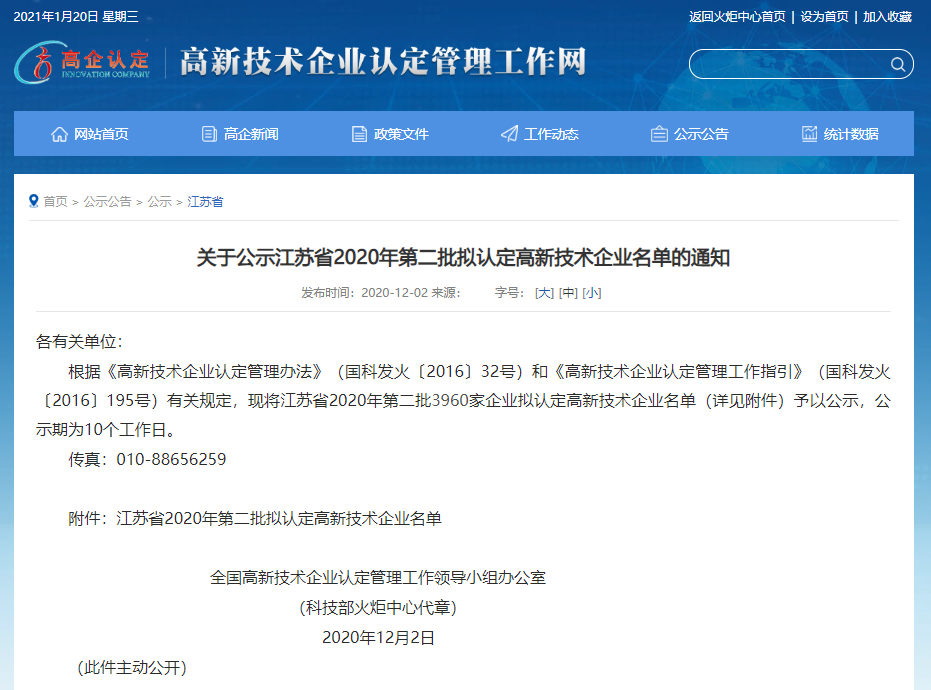This screenshot has width=931, height=690.
Task: Click the search magnifier icon
Action: pos(898,65)
